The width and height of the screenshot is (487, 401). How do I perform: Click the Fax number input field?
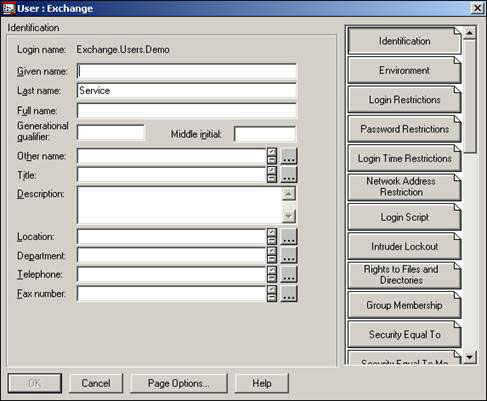[x=172, y=294]
